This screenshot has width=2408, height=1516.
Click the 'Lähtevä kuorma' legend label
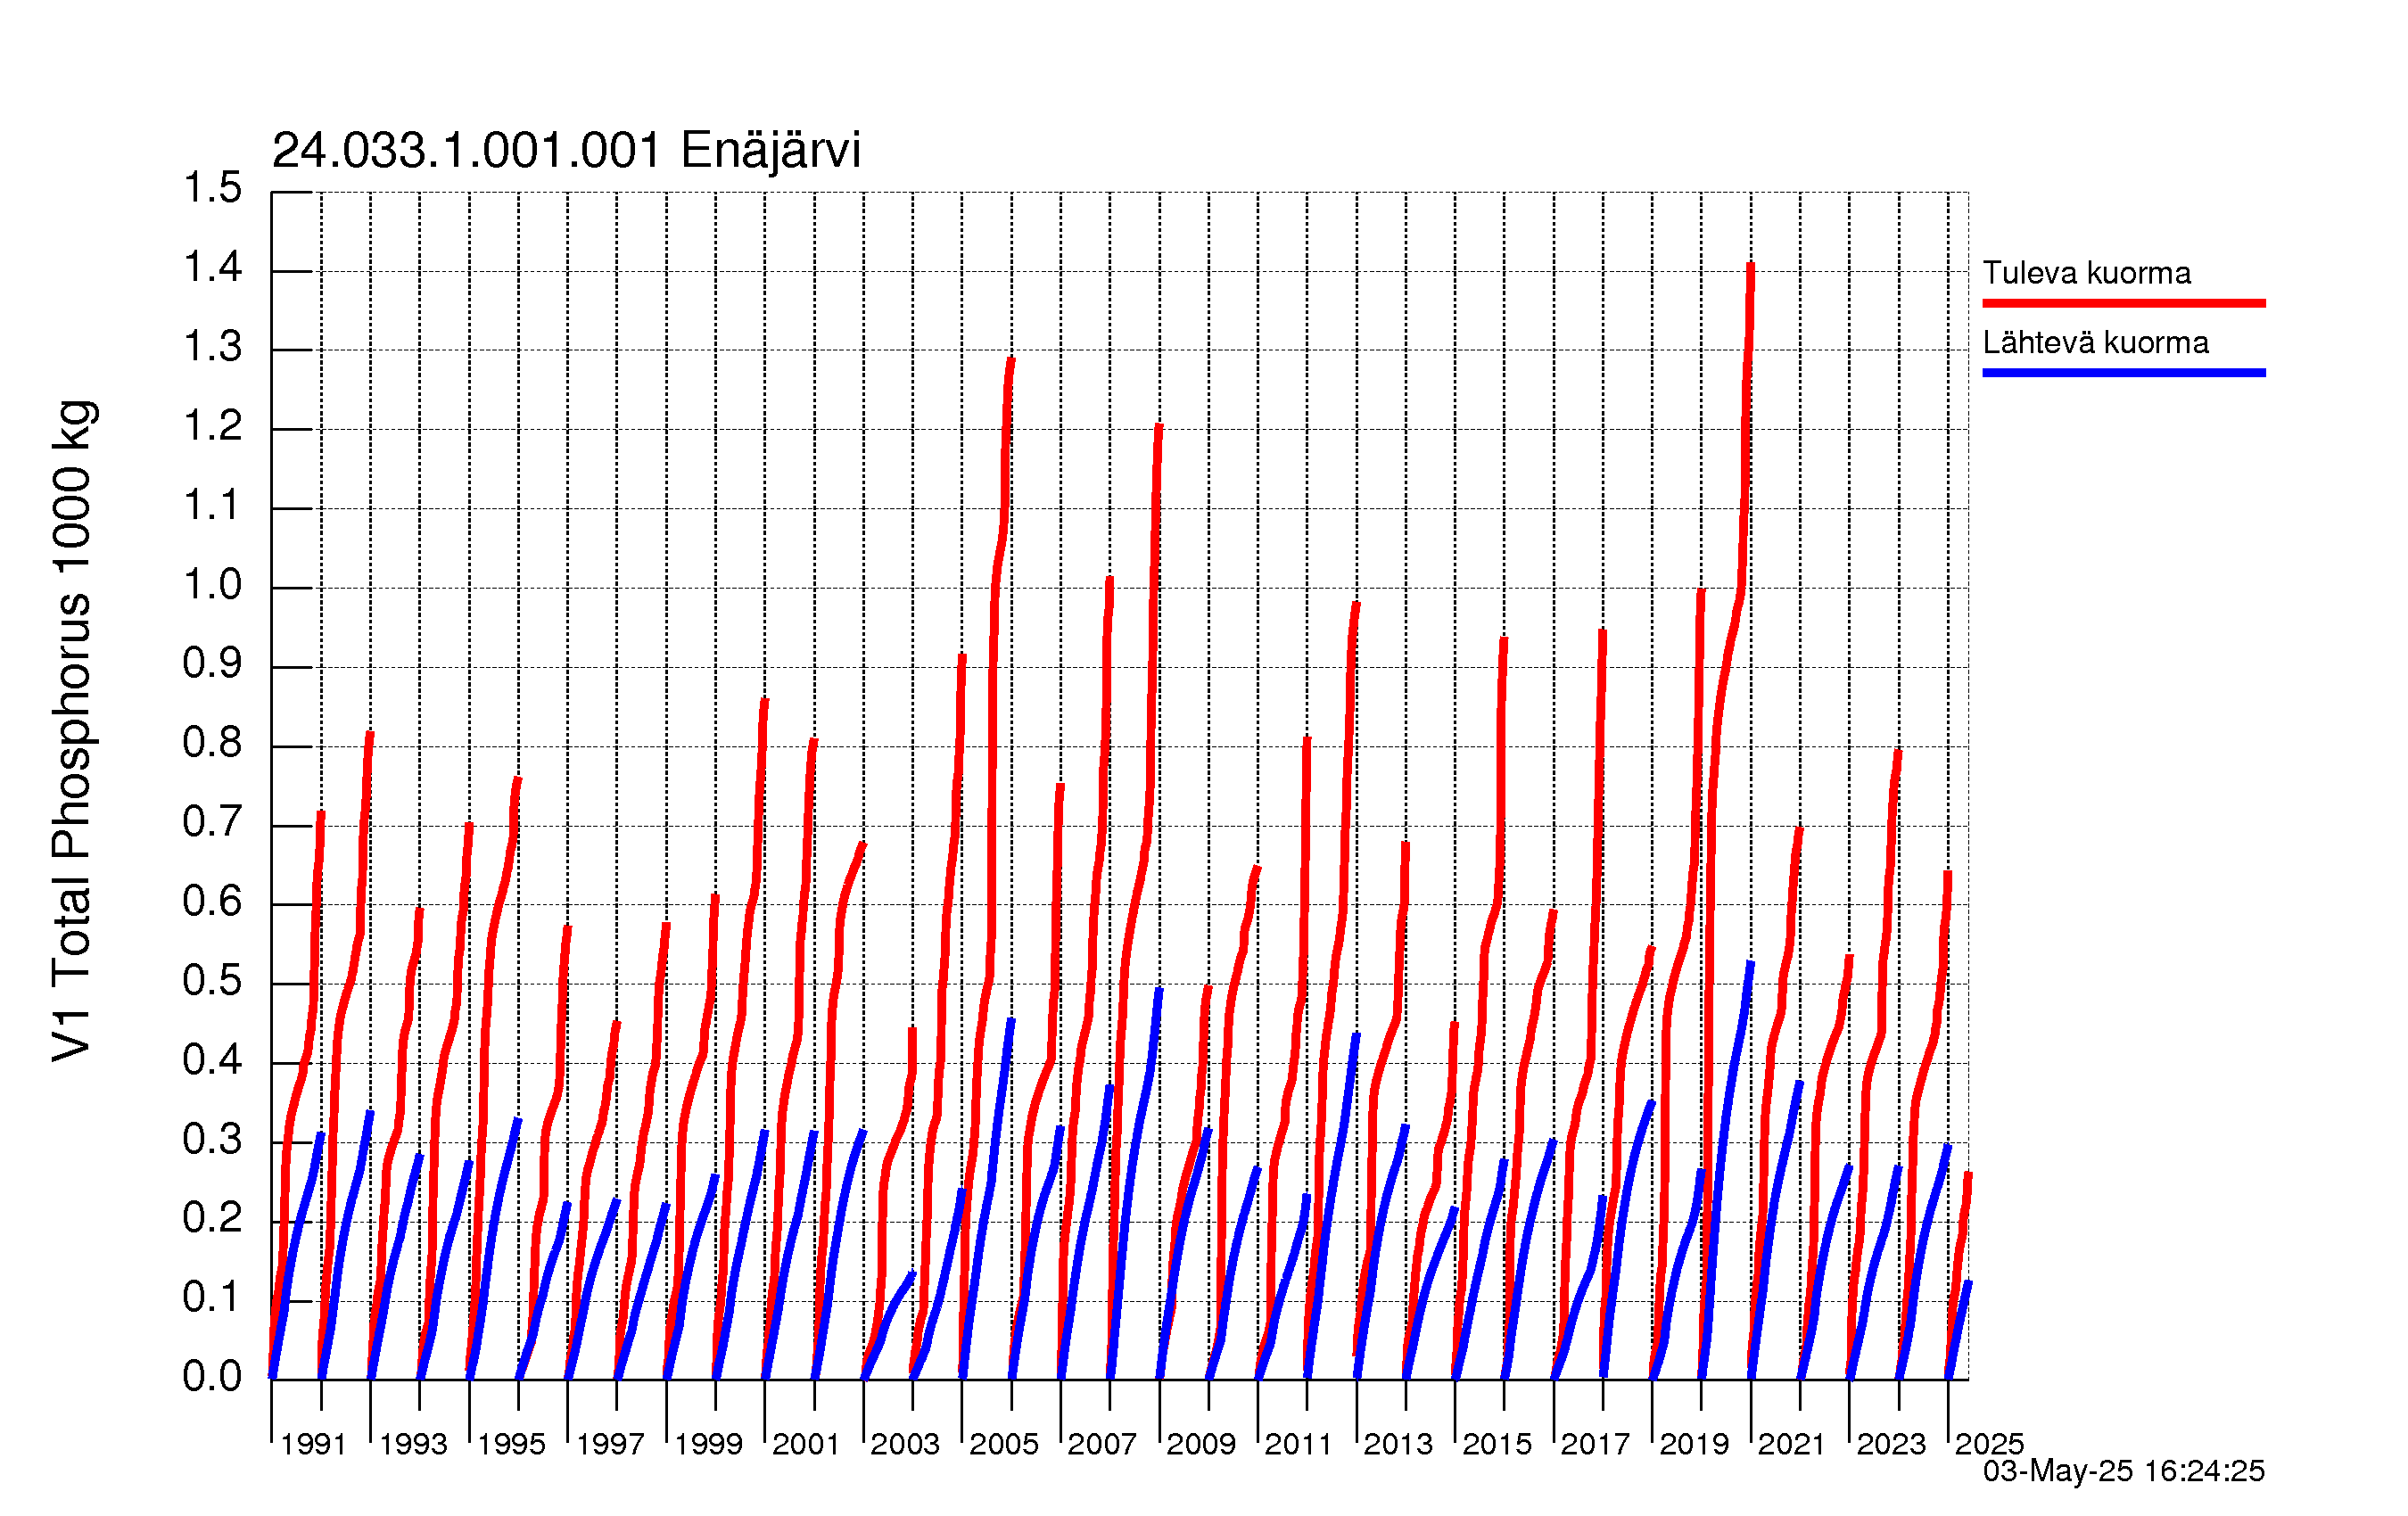[x=2095, y=343]
